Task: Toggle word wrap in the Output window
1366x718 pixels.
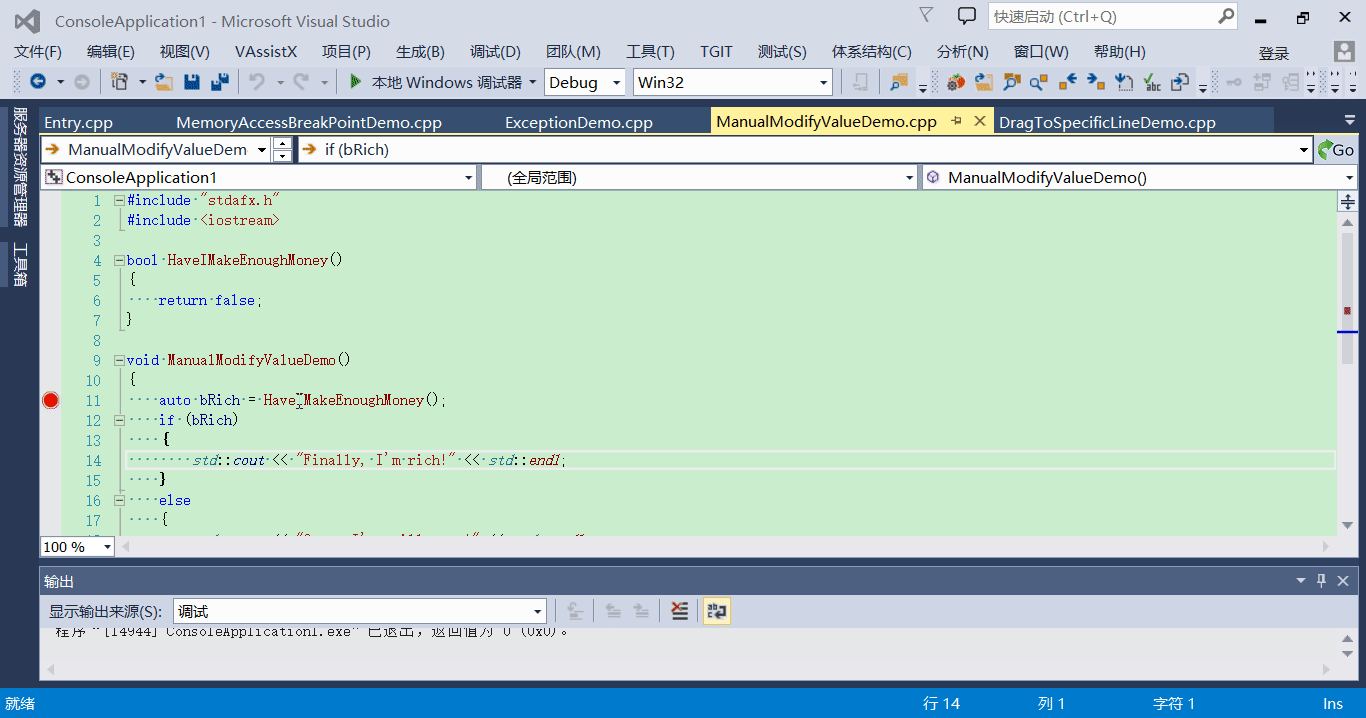Action: [x=716, y=610]
